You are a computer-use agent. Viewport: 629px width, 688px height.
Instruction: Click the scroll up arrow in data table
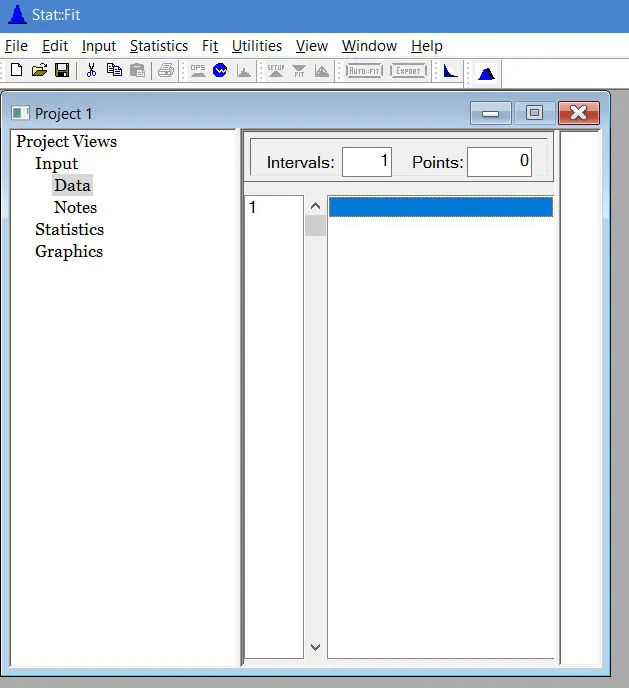[315, 206]
